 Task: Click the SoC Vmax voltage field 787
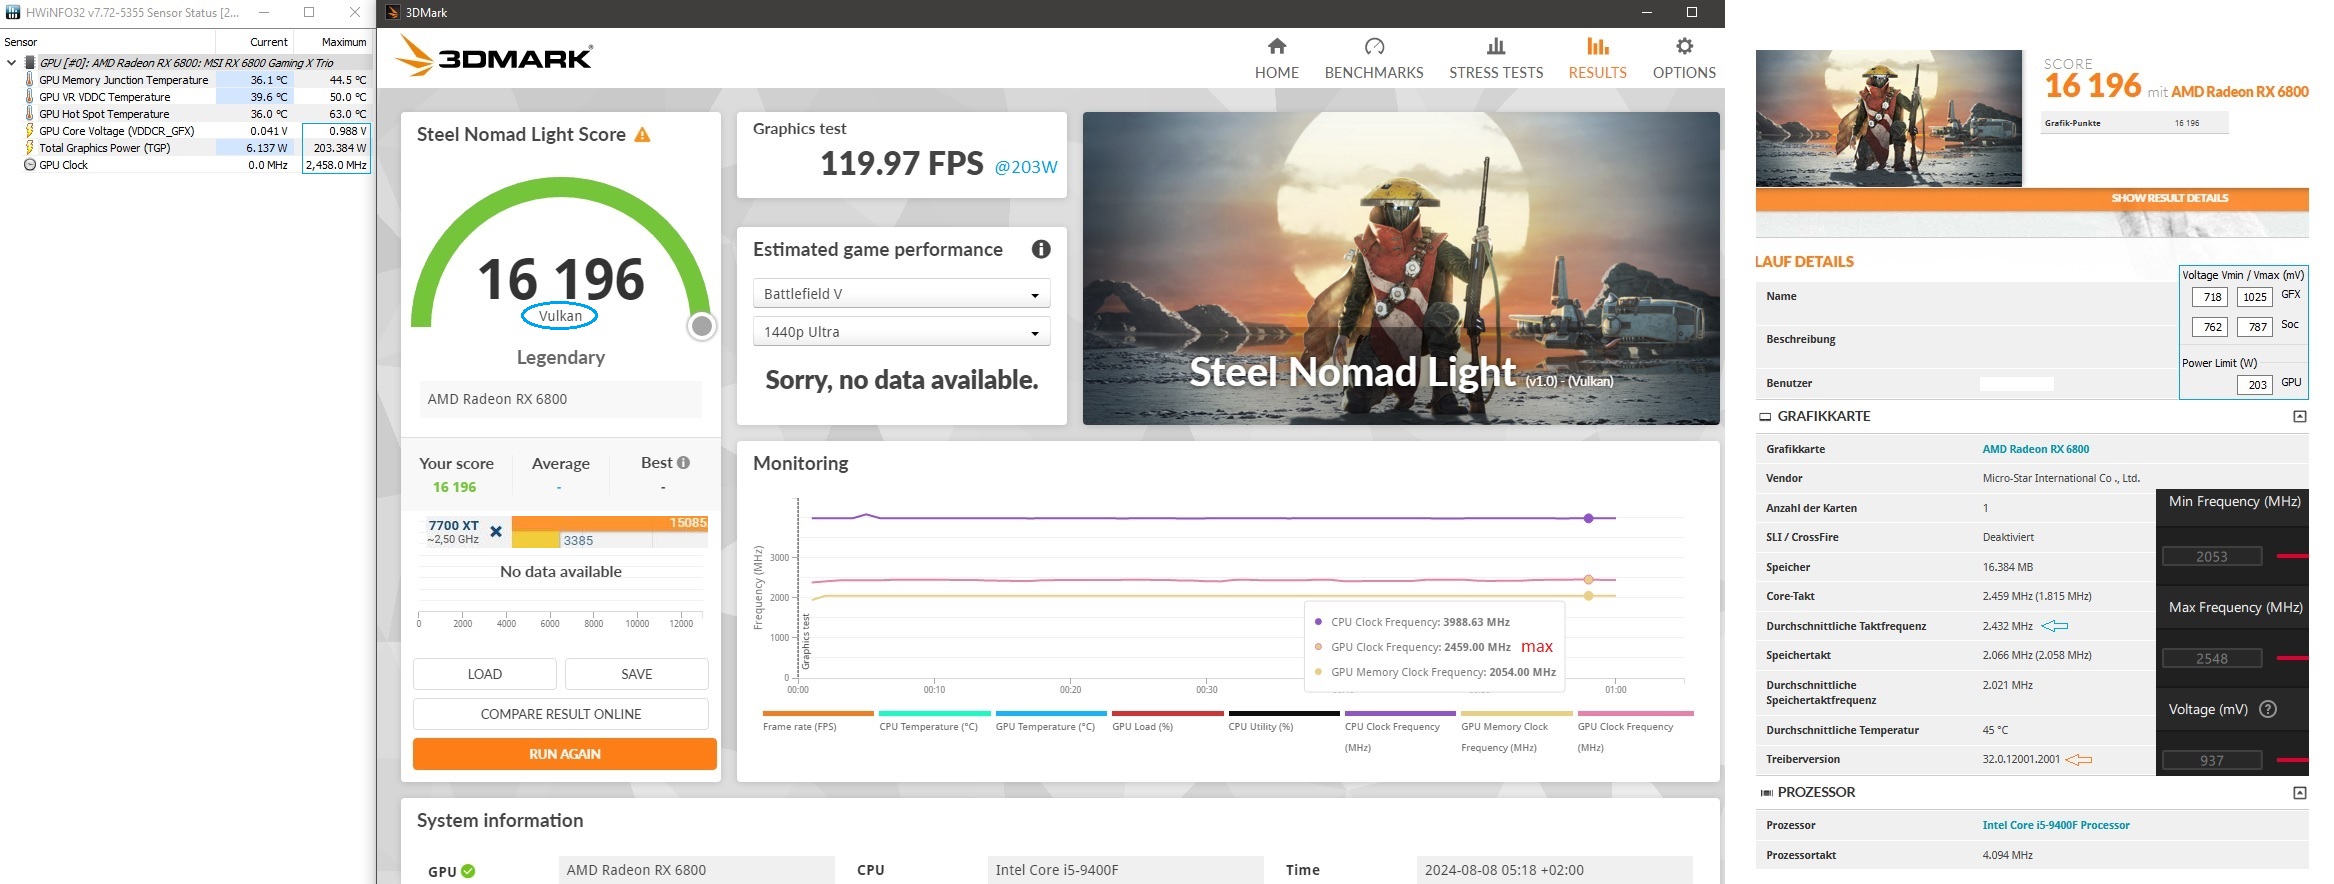click(x=2254, y=327)
